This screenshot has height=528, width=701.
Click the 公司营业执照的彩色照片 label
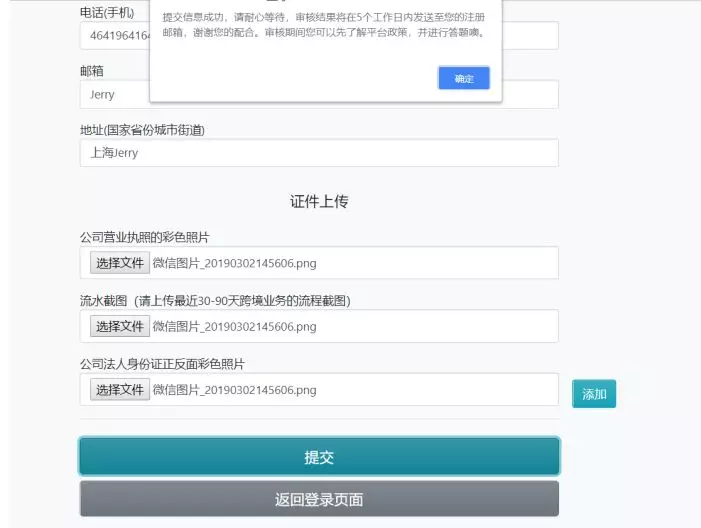click(x=144, y=237)
